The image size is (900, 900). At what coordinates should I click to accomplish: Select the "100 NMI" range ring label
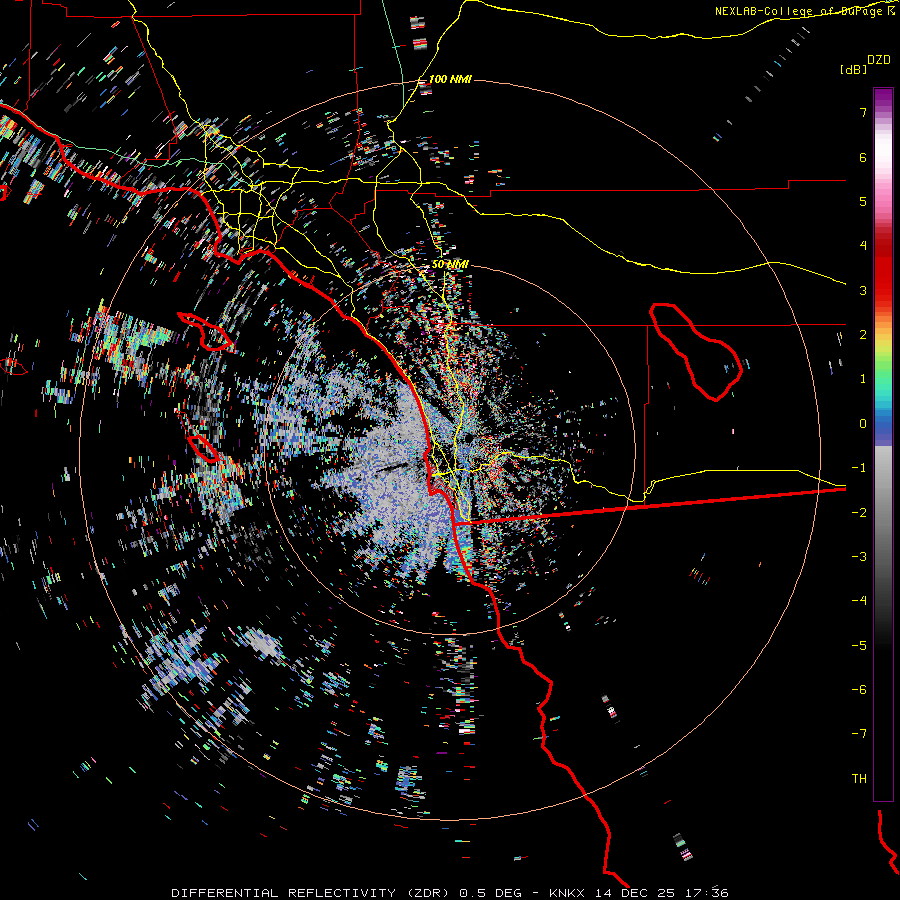[x=450, y=79]
